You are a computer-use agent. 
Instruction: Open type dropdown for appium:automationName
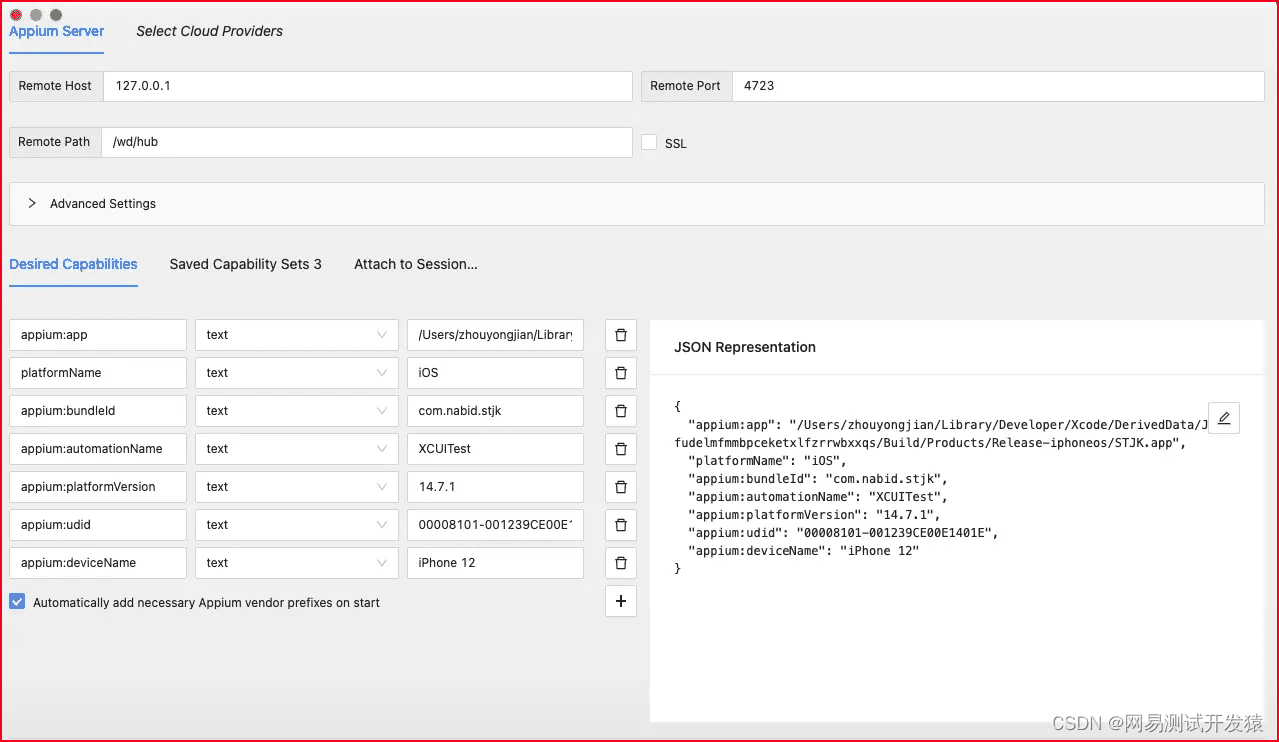pos(297,449)
